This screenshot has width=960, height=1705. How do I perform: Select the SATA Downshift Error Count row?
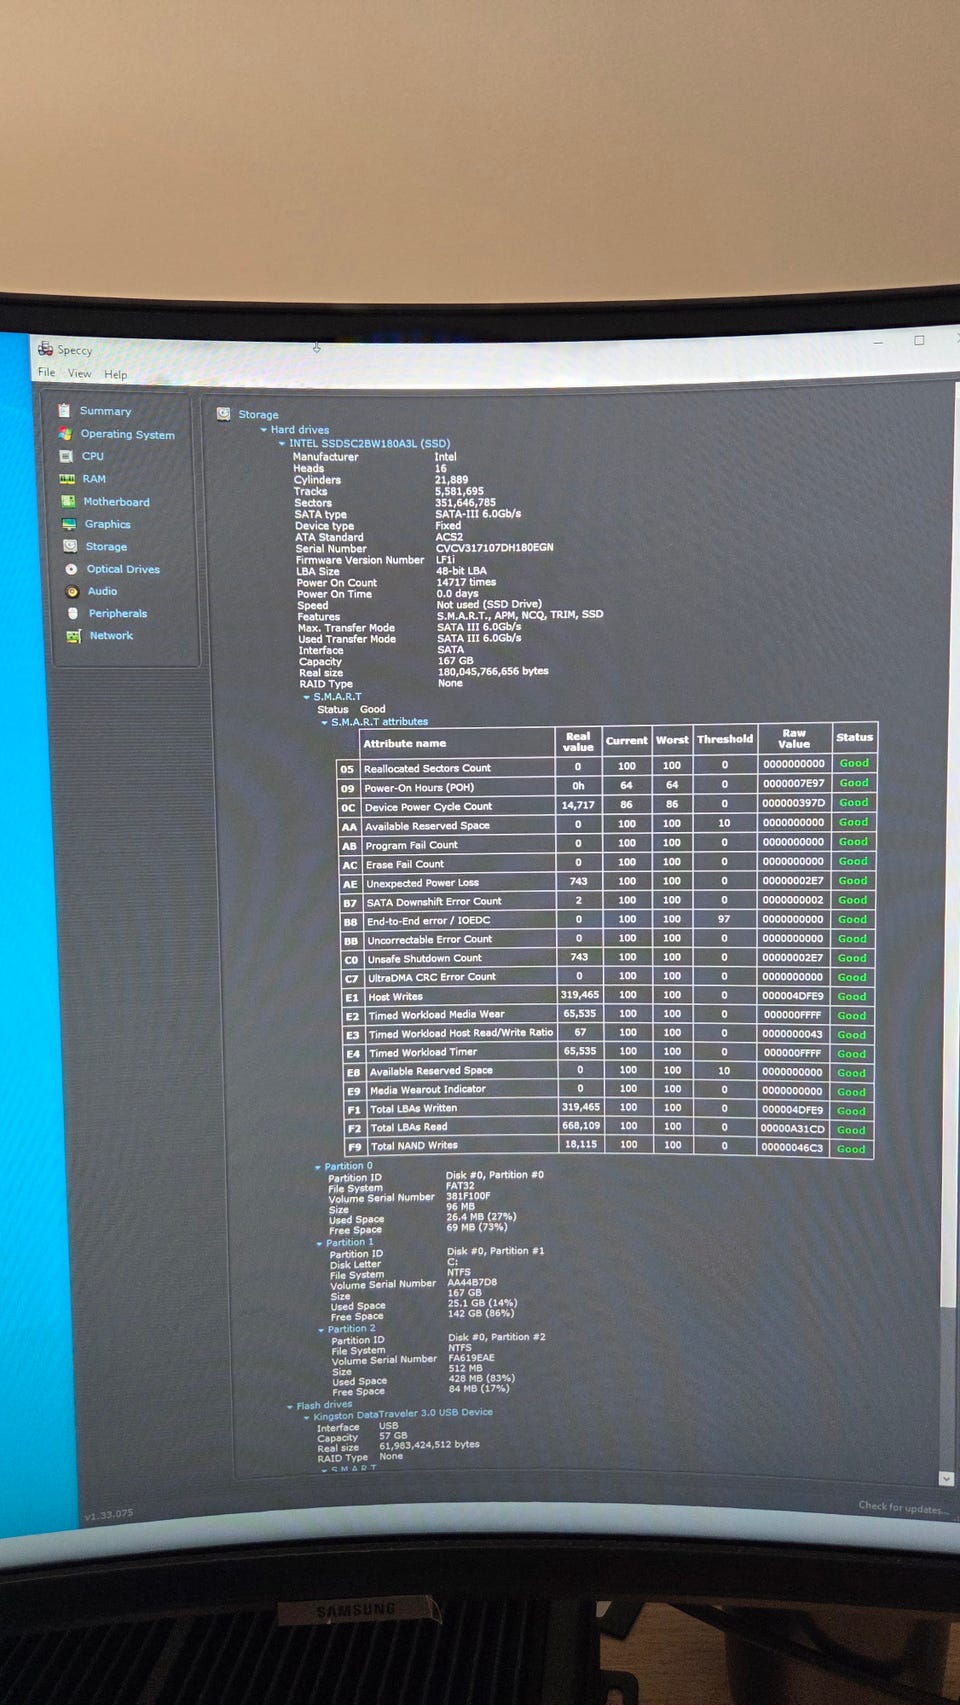pyautogui.click(x=609, y=901)
